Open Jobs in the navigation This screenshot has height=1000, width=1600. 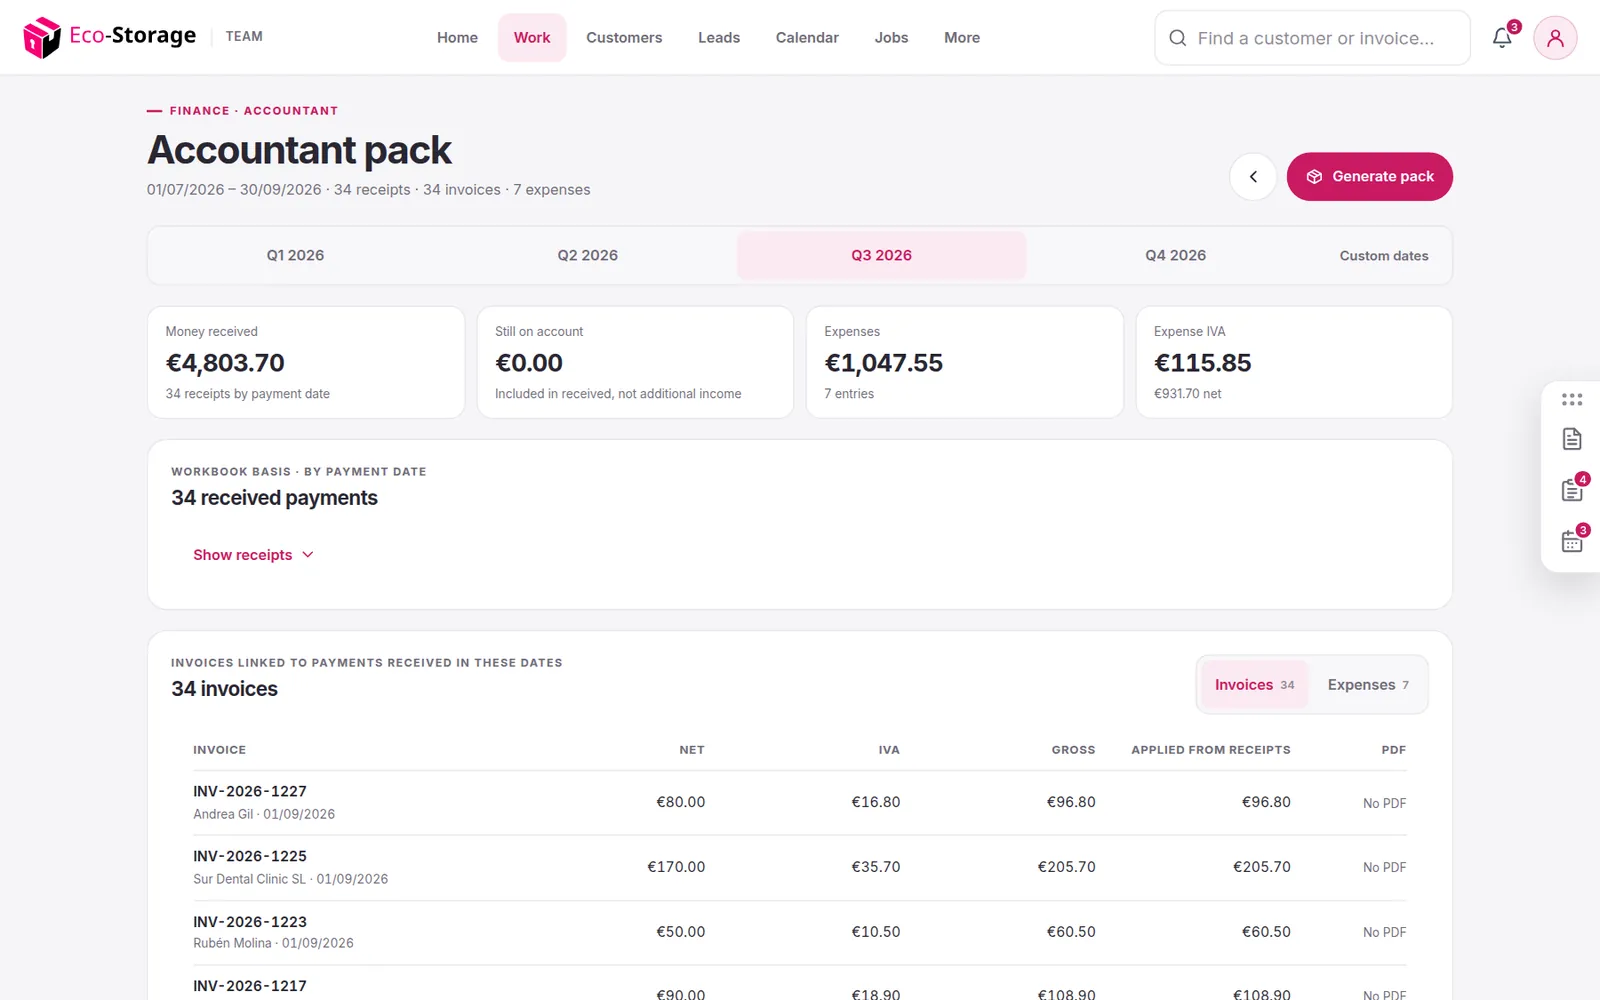pos(891,38)
